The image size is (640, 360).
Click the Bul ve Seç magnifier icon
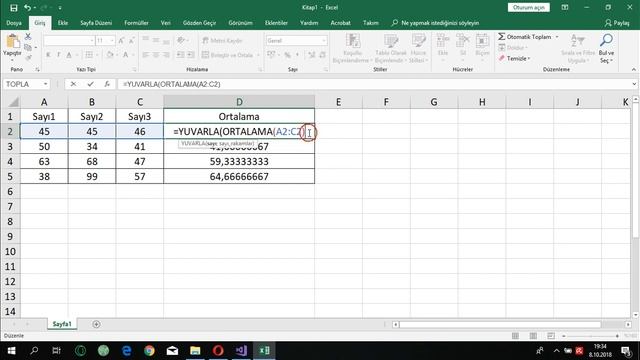click(x=606, y=40)
